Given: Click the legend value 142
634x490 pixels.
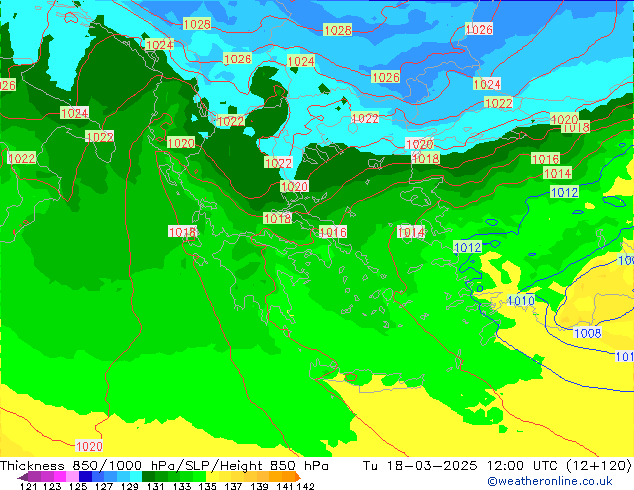Looking at the screenshot, I should coord(306,486).
